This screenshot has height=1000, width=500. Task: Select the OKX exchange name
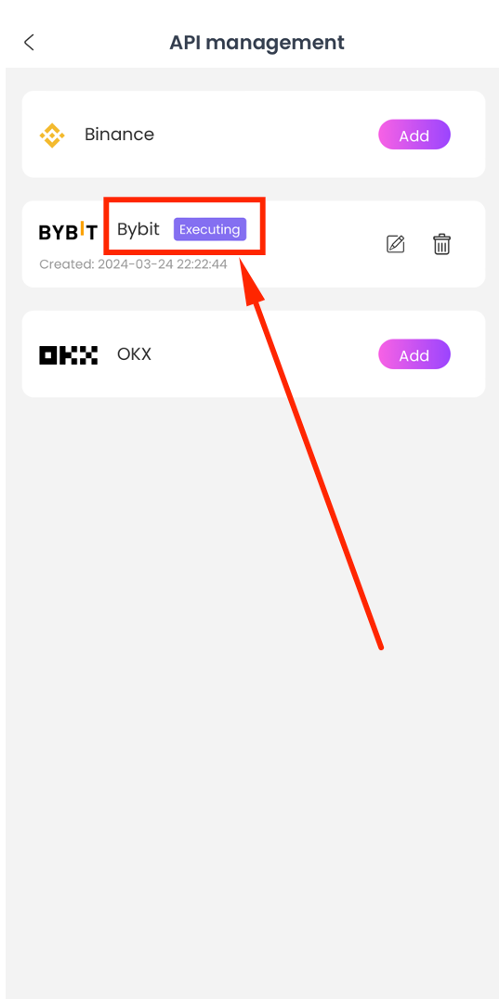click(135, 354)
